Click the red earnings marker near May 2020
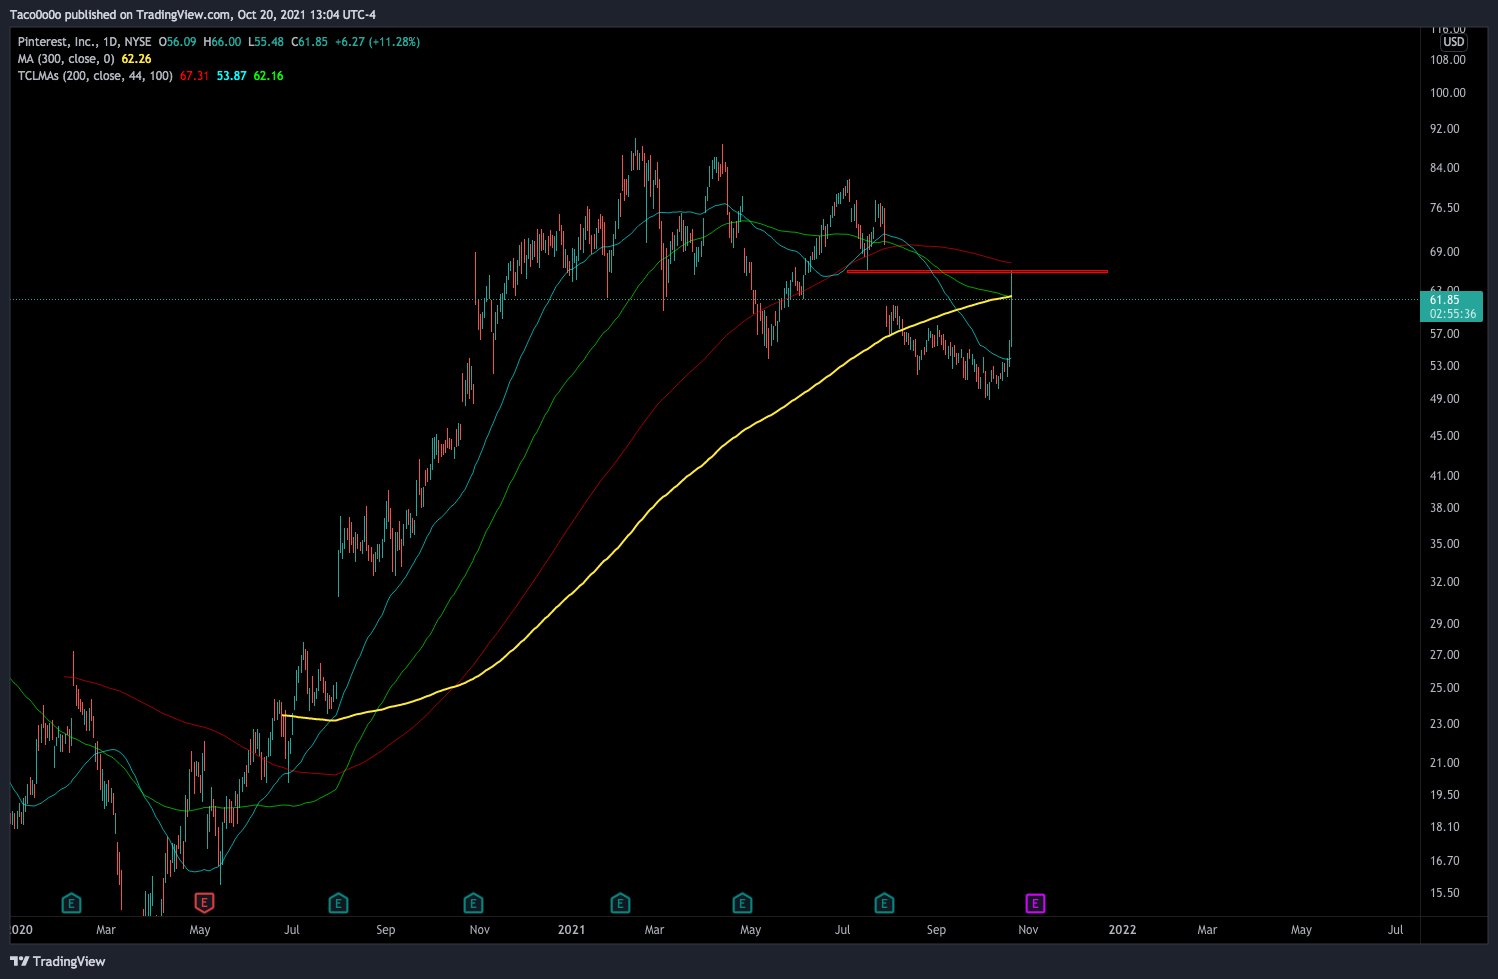 [x=204, y=903]
